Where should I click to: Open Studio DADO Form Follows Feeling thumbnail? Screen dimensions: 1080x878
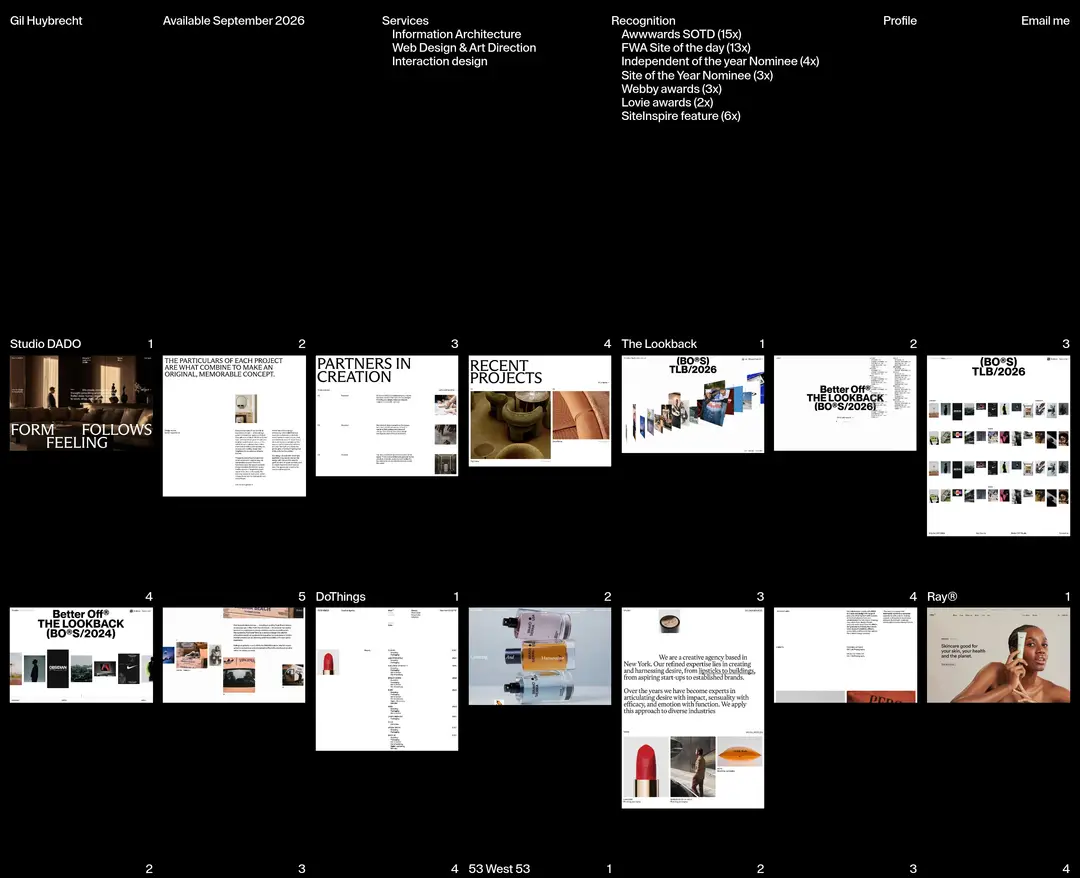(x=81, y=404)
